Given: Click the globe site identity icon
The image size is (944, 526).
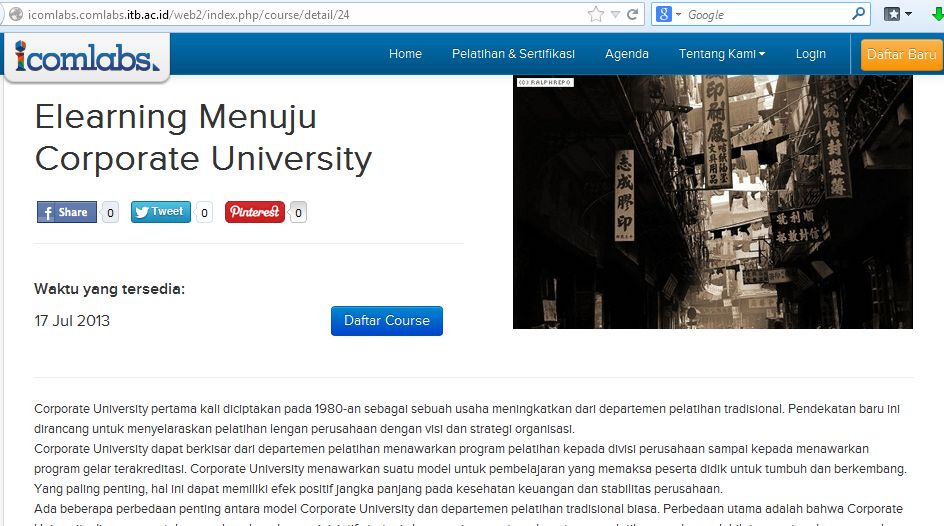Looking at the screenshot, I should pyautogui.click(x=14, y=15).
